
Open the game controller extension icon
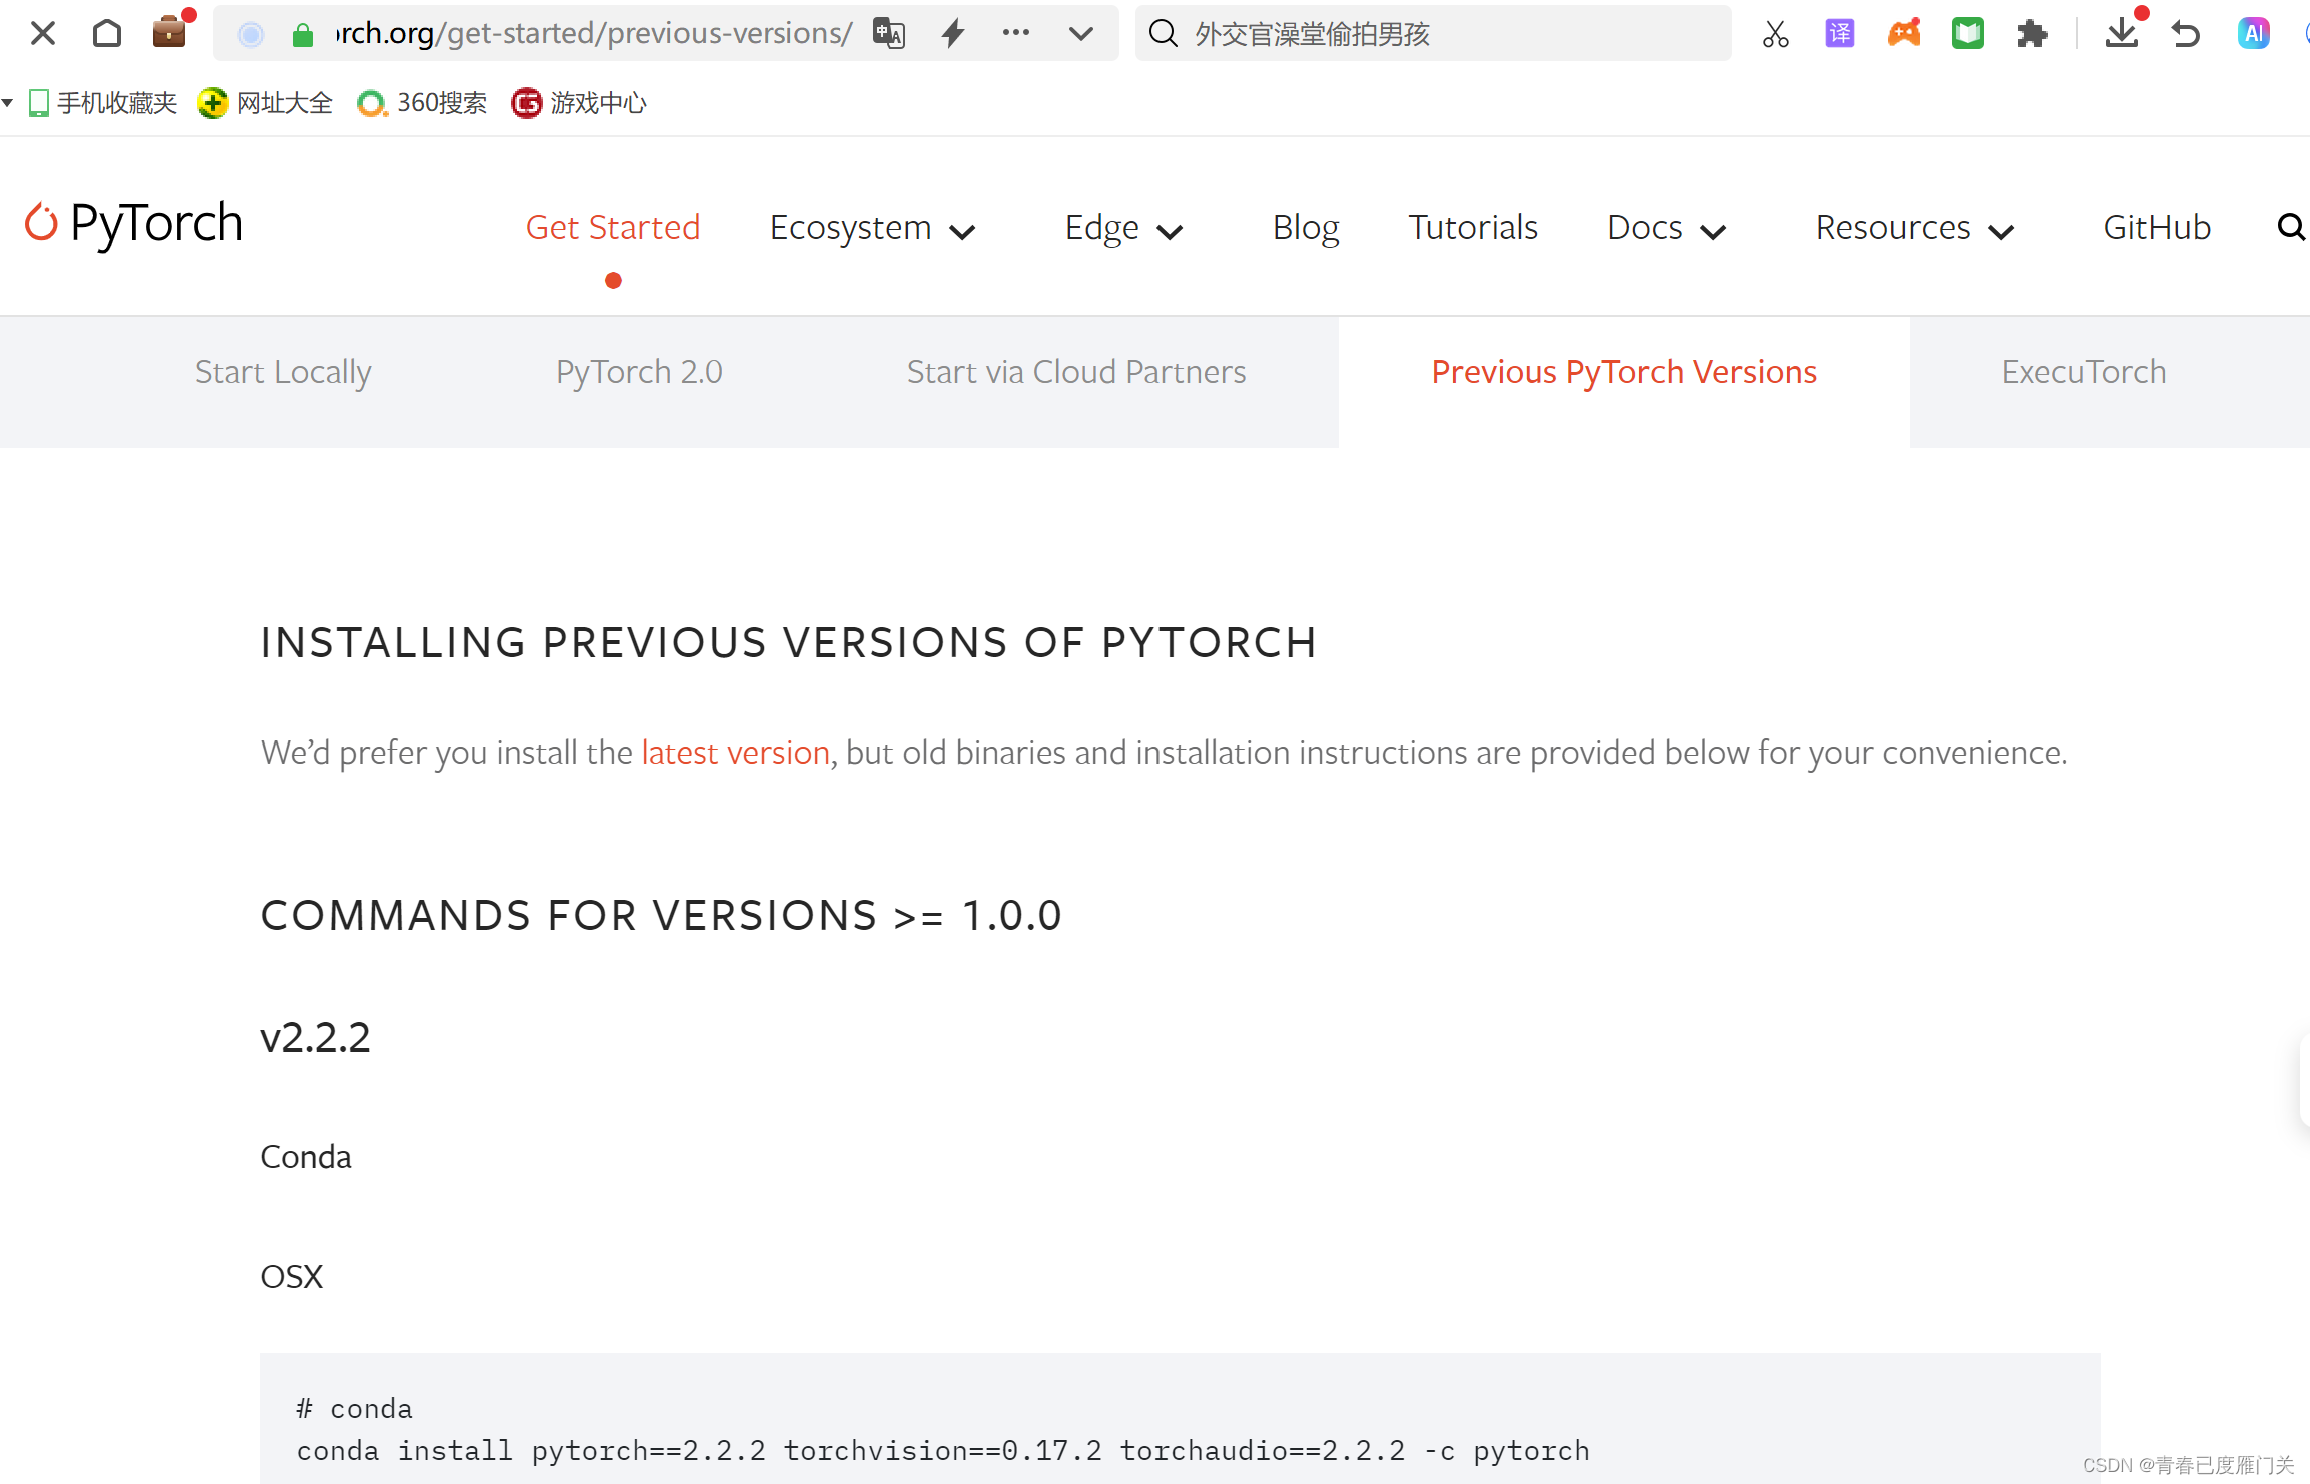coord(1904,34)
